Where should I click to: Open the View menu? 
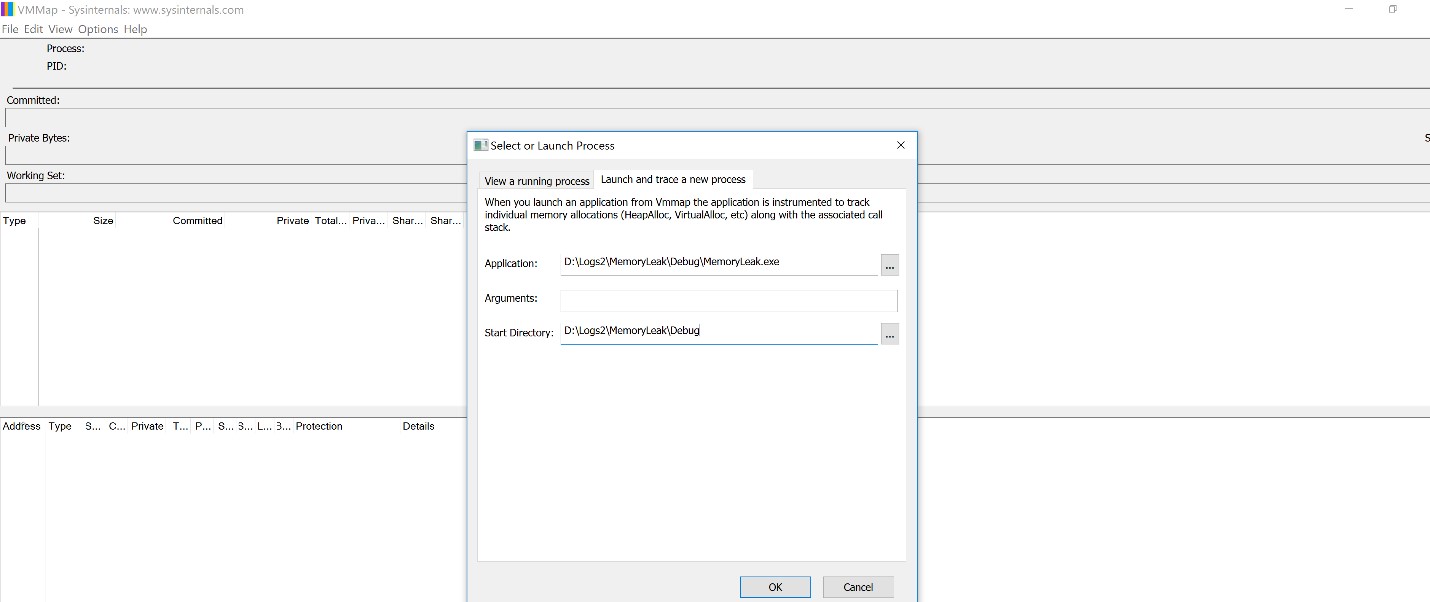60,29
